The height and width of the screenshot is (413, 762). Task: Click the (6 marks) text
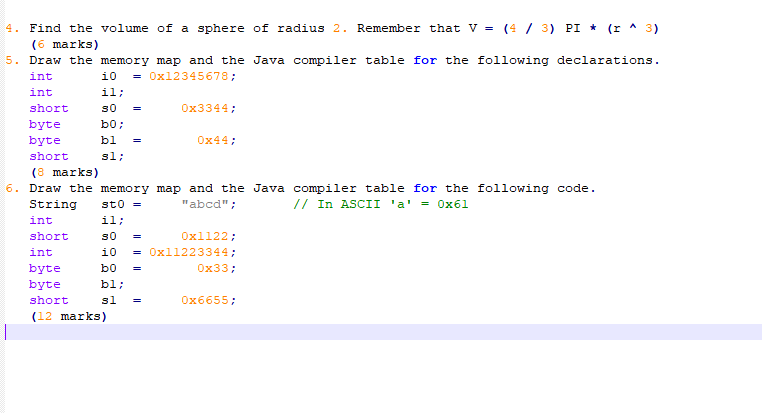pos(65,44)
